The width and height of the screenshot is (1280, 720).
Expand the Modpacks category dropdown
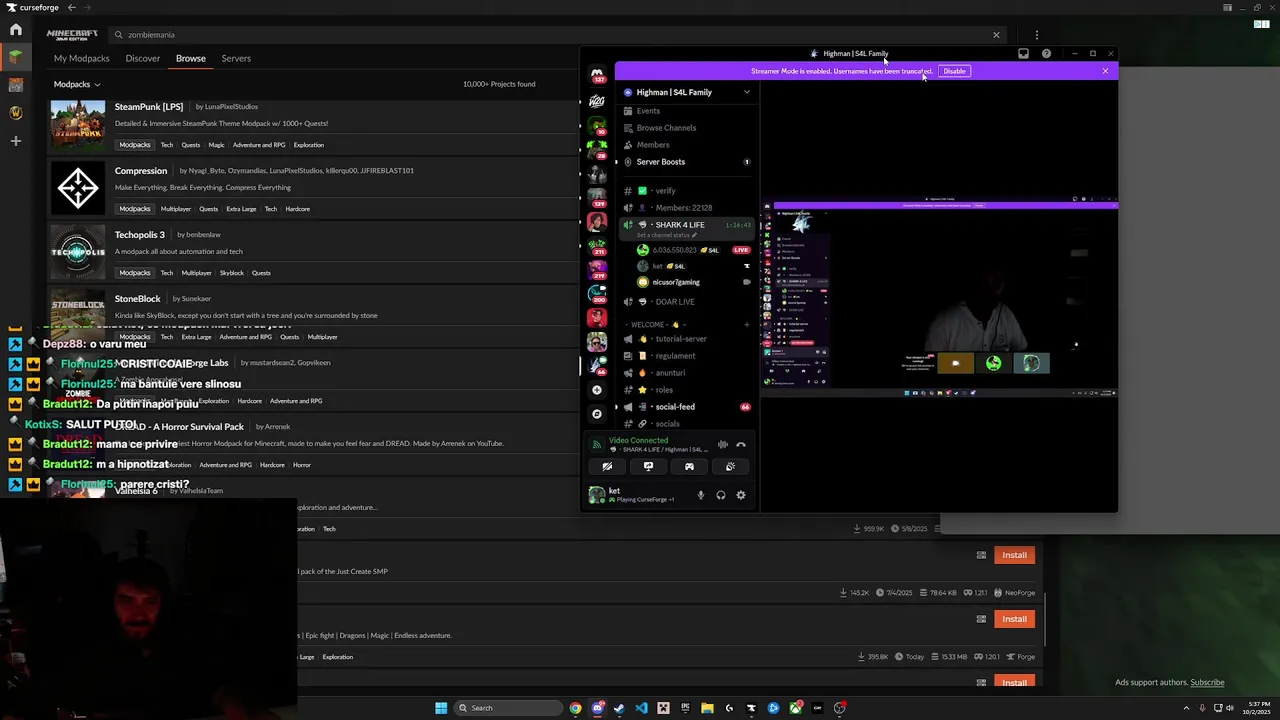pos(77,84)
